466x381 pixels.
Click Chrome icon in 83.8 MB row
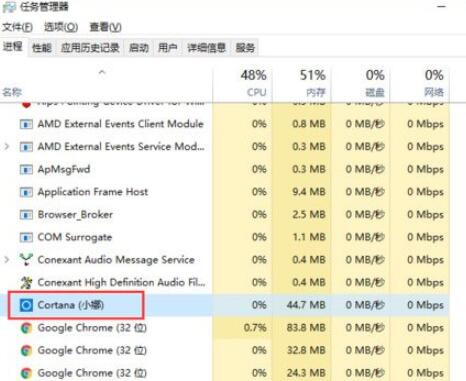(x=26, y=328)
